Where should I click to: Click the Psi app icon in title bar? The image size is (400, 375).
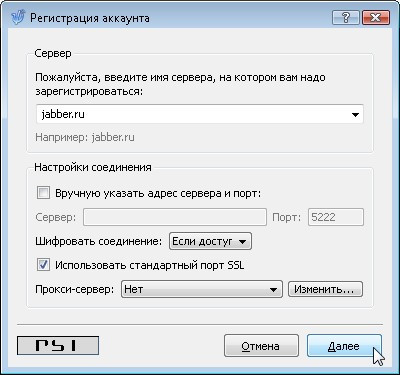point(18,18)
